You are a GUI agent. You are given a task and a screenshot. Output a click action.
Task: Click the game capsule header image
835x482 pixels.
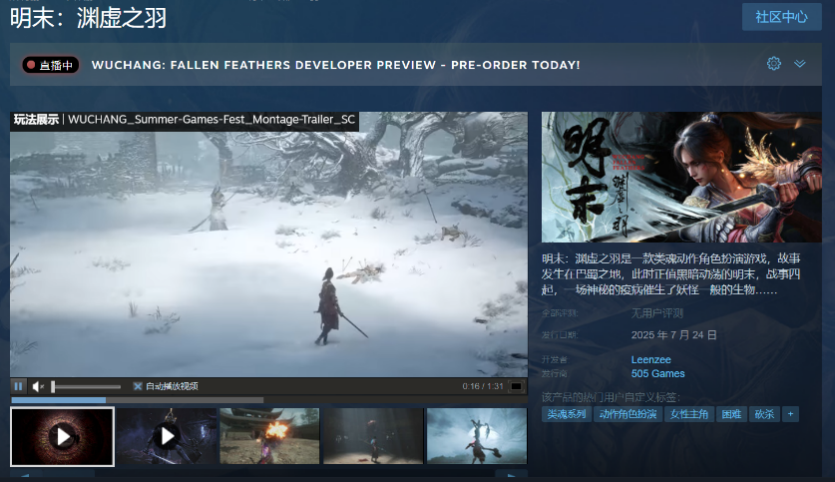(x=681, y=177)
